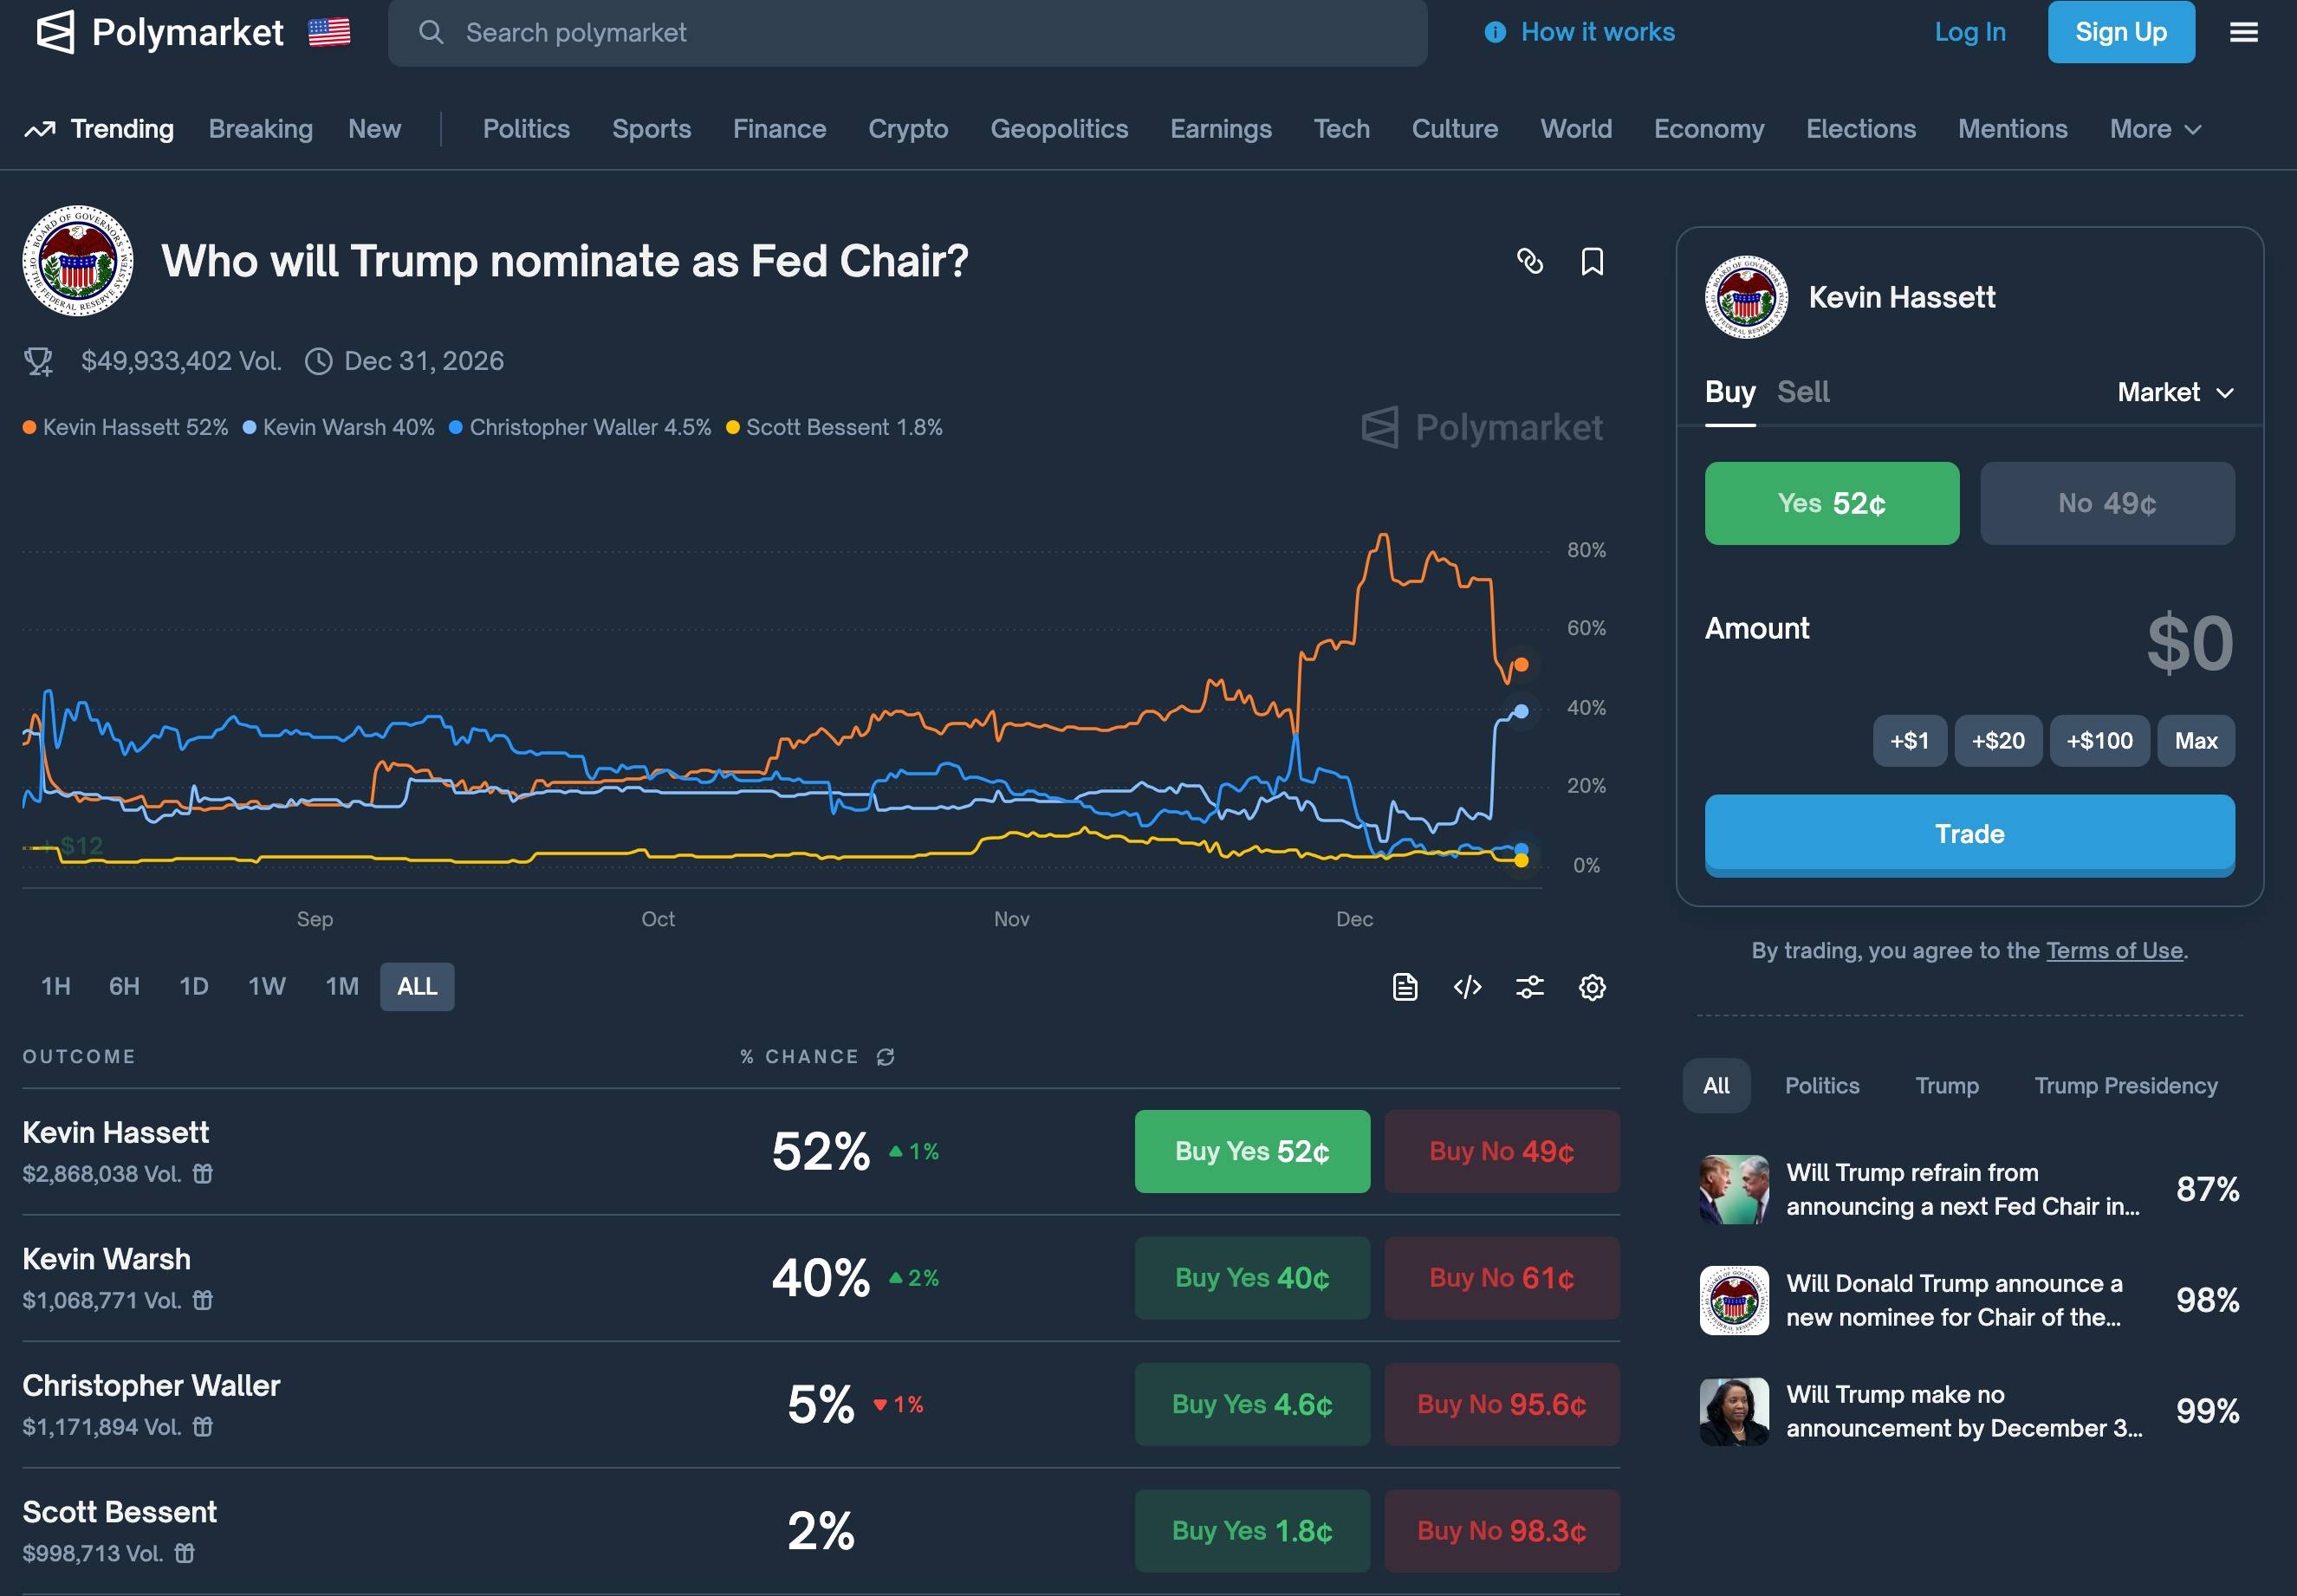Click gift icon beside Kevin Hassett volume

point(203,1174)
